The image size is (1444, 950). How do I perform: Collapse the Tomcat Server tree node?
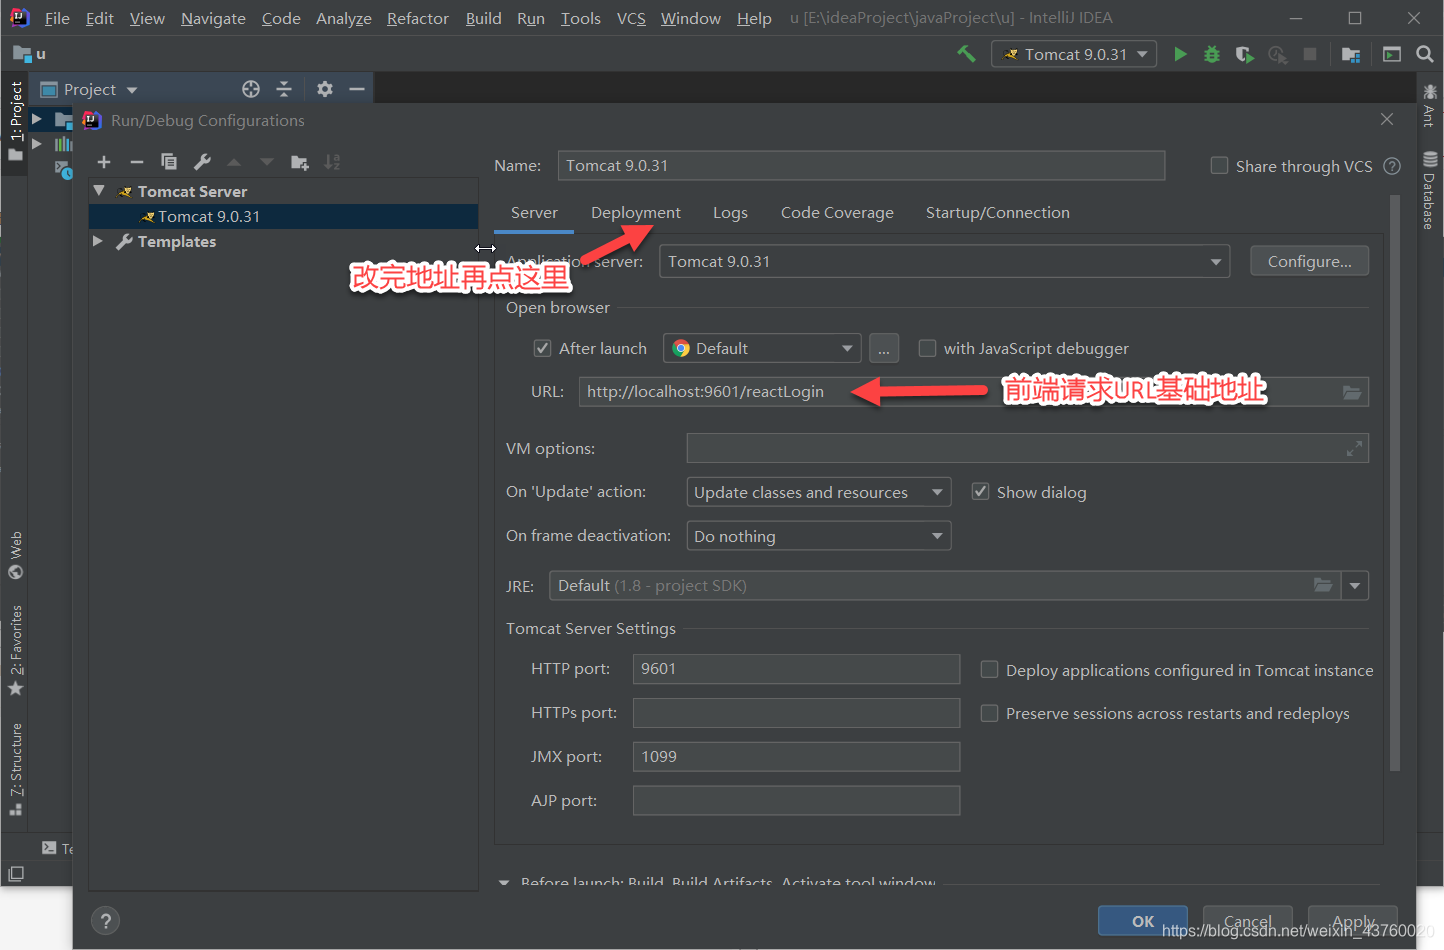[x=99, y=190]
